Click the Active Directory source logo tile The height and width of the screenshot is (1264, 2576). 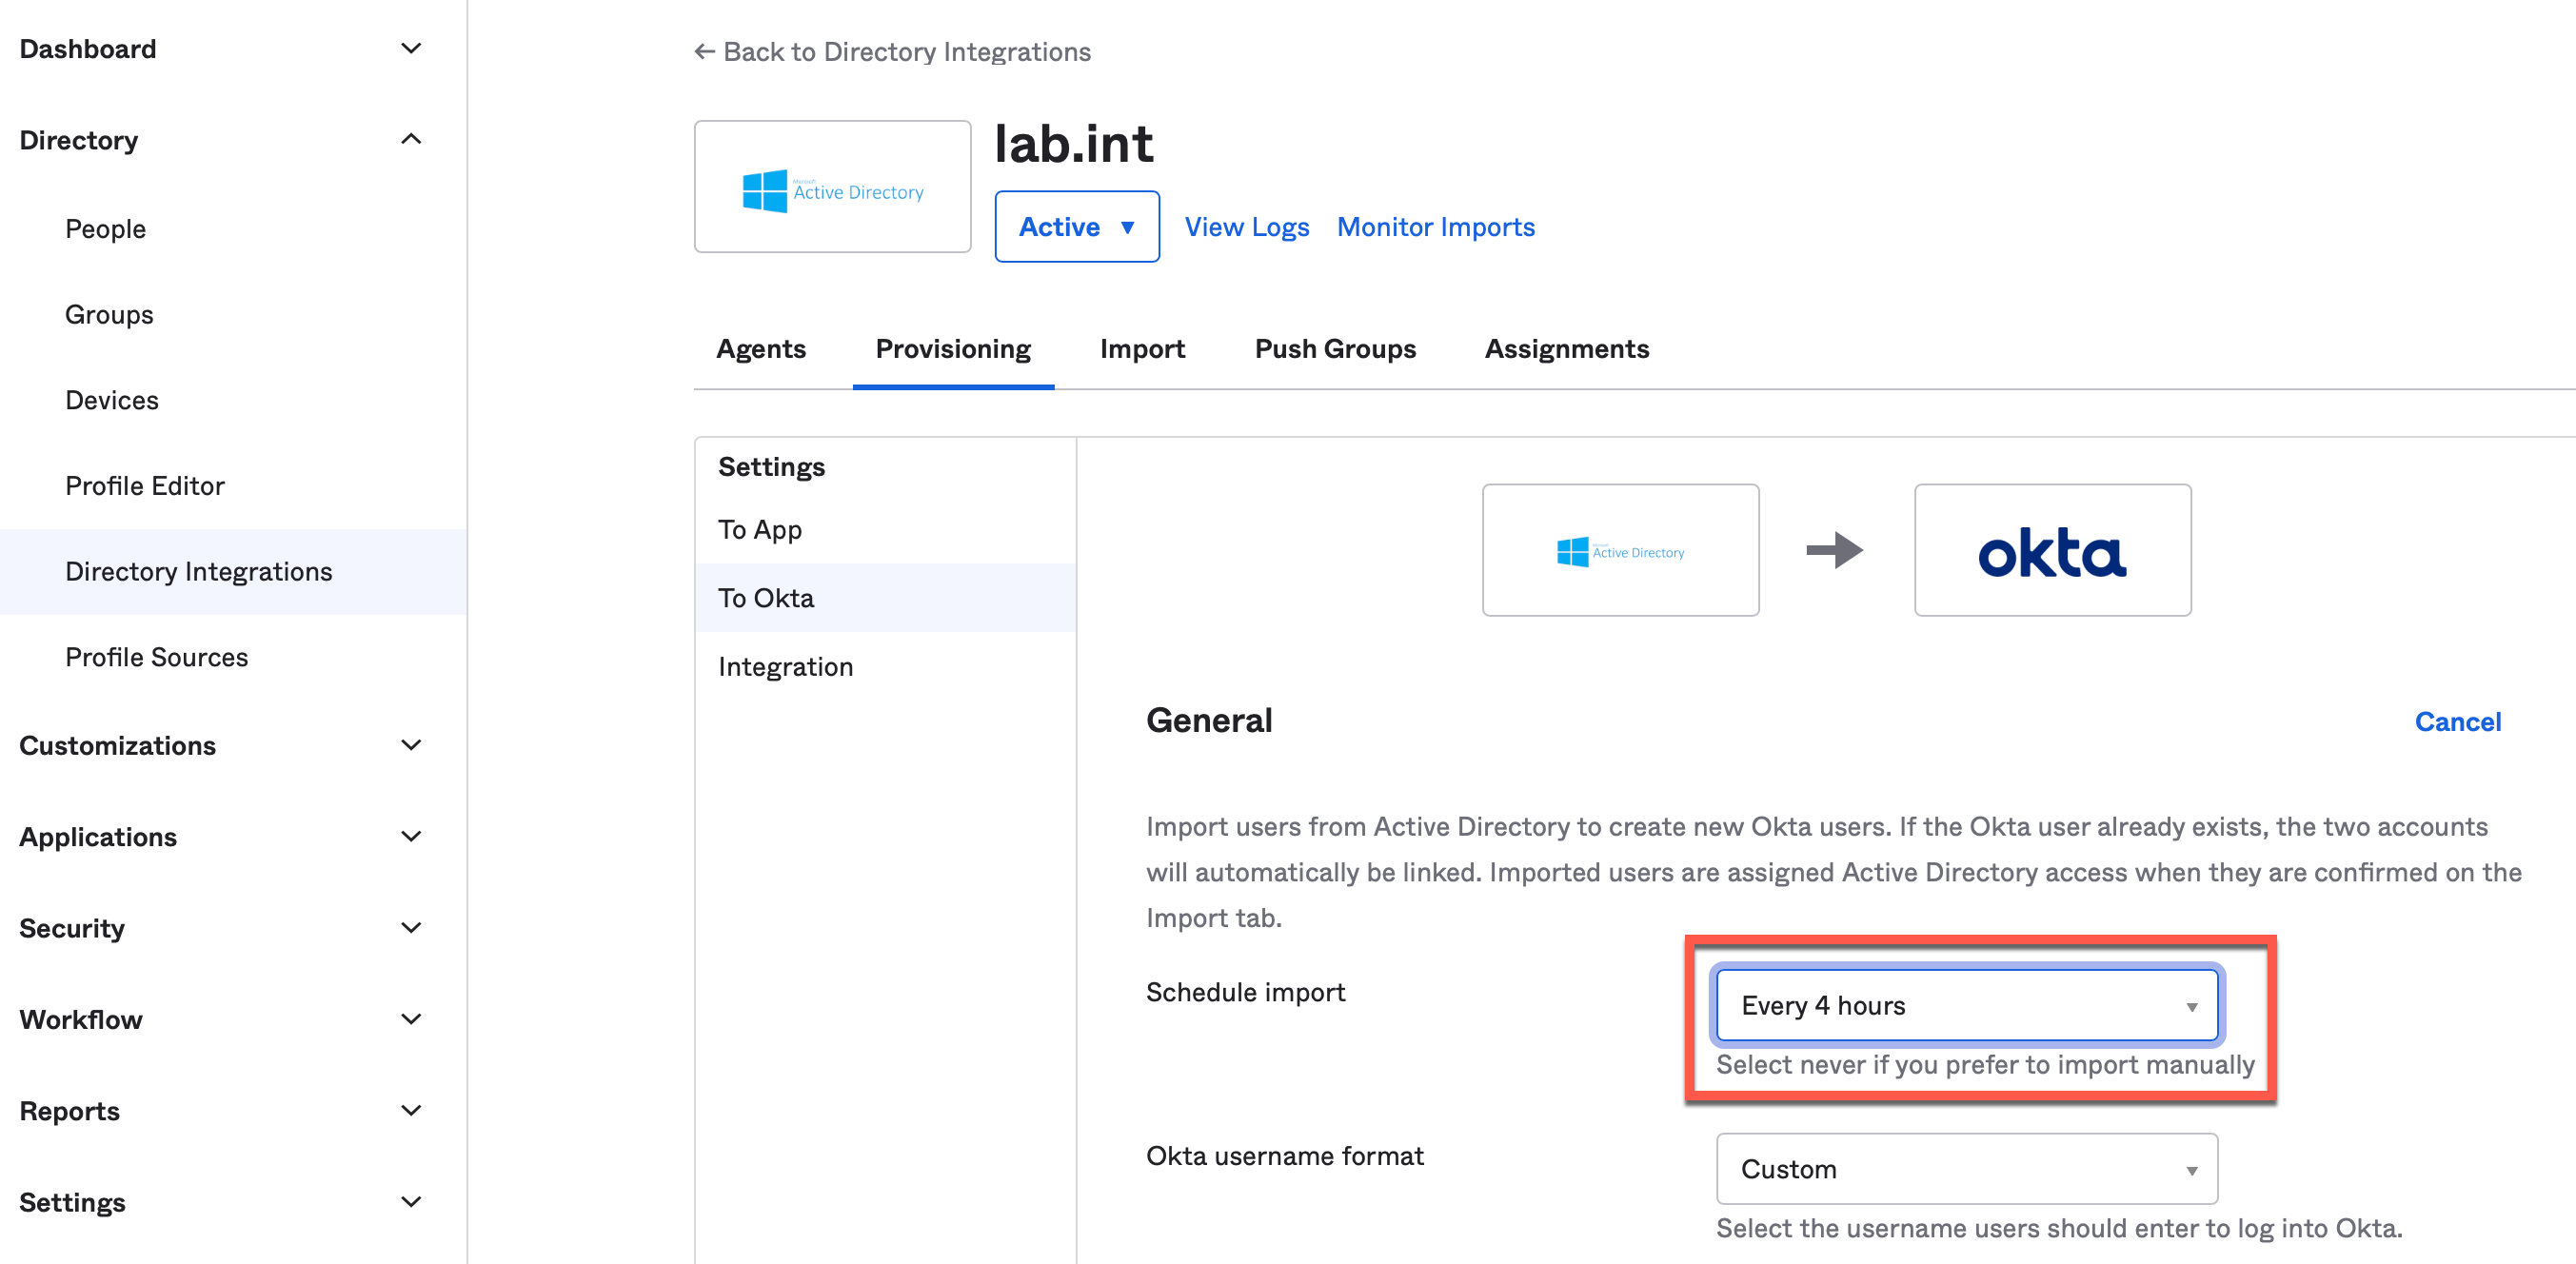(1619, 551)
